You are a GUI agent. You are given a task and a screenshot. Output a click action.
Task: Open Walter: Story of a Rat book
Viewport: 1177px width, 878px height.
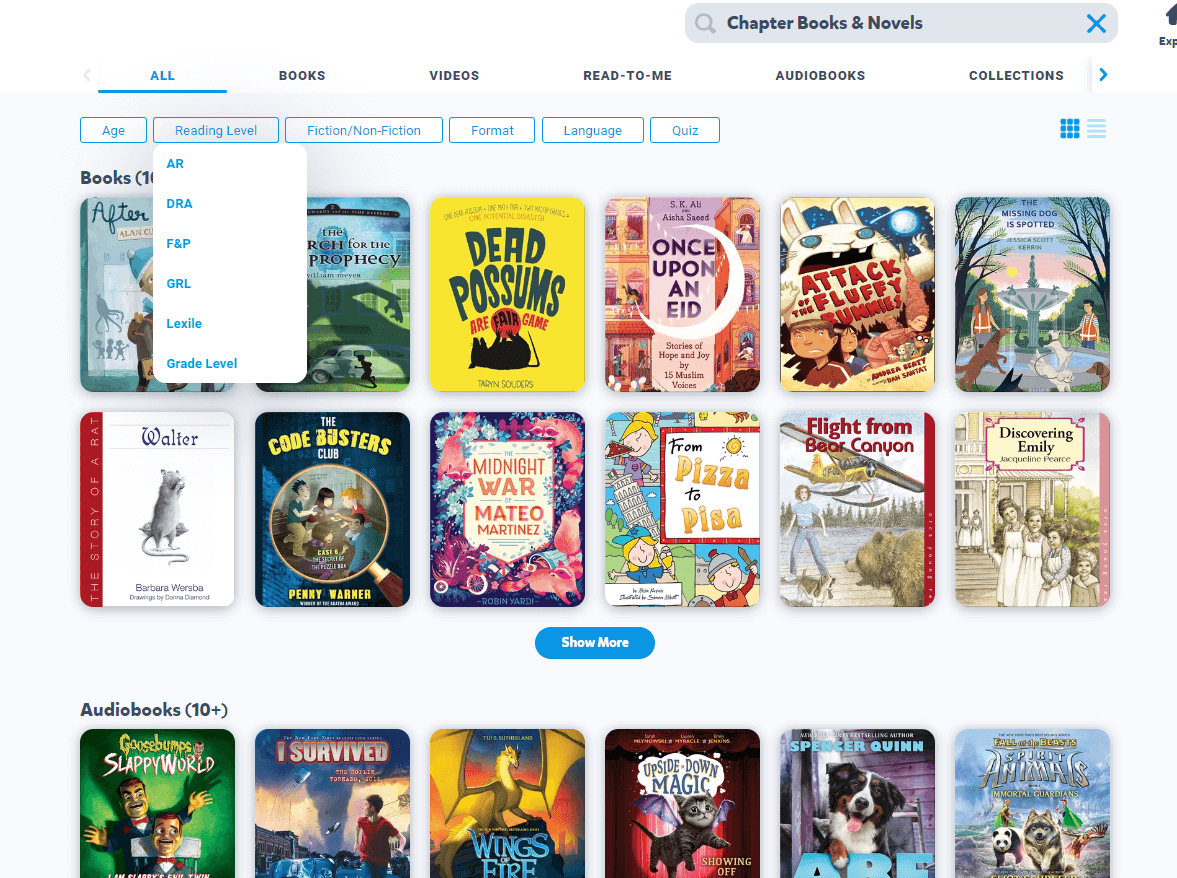158,509
